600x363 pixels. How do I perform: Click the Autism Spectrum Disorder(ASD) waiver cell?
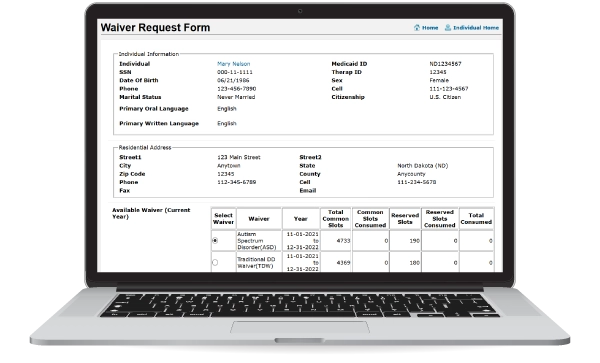(x=259, y=241)
